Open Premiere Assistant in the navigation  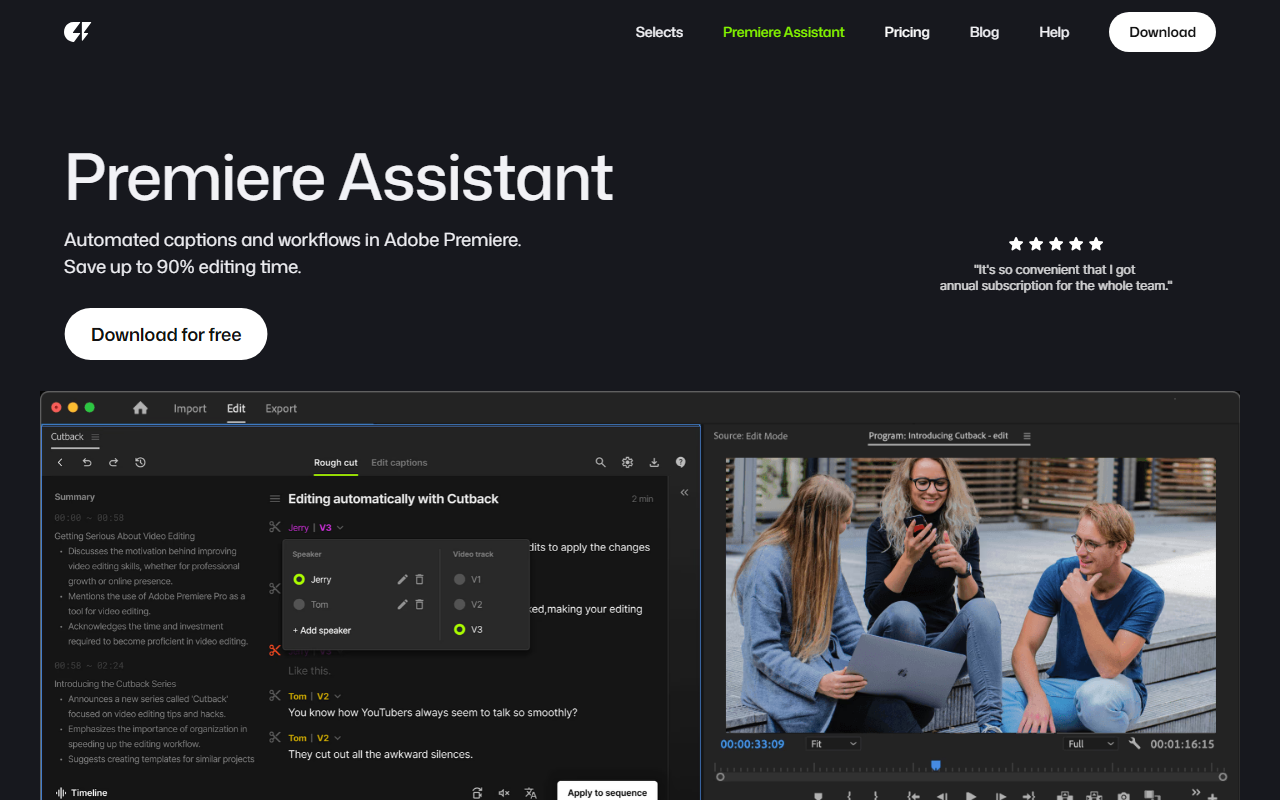point(784,32)
